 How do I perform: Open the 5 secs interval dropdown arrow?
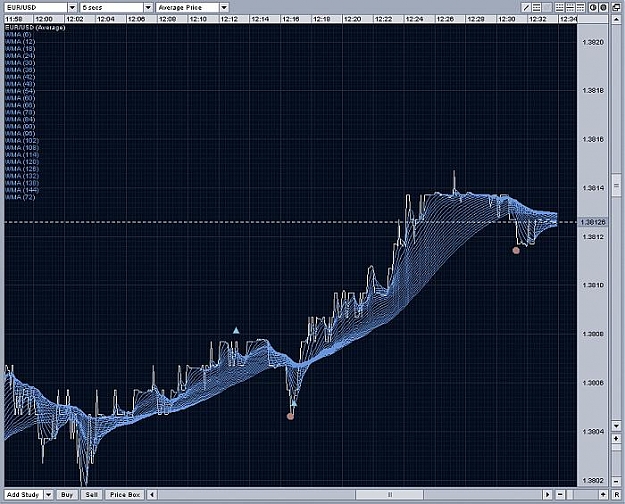[x=148, y=8]
